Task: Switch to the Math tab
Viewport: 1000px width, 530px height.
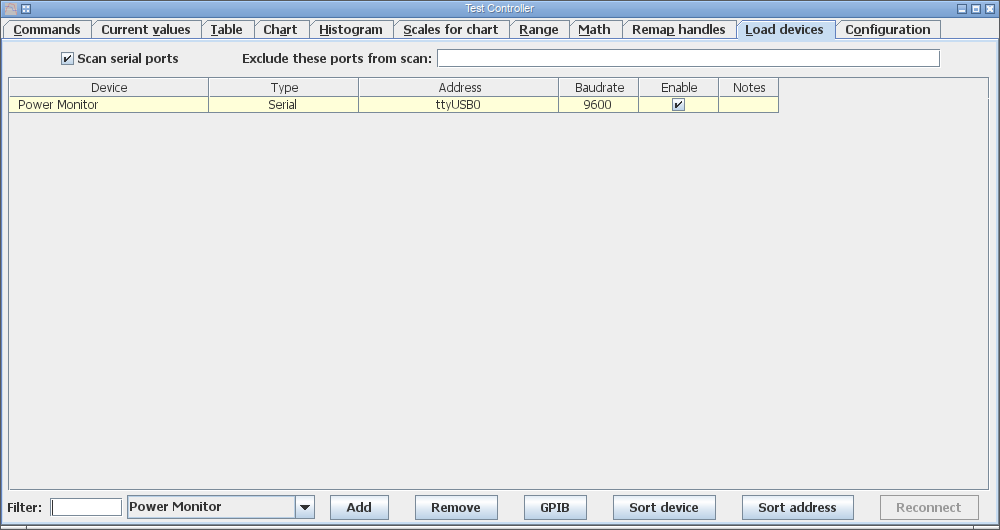Action: pos(594,29)
